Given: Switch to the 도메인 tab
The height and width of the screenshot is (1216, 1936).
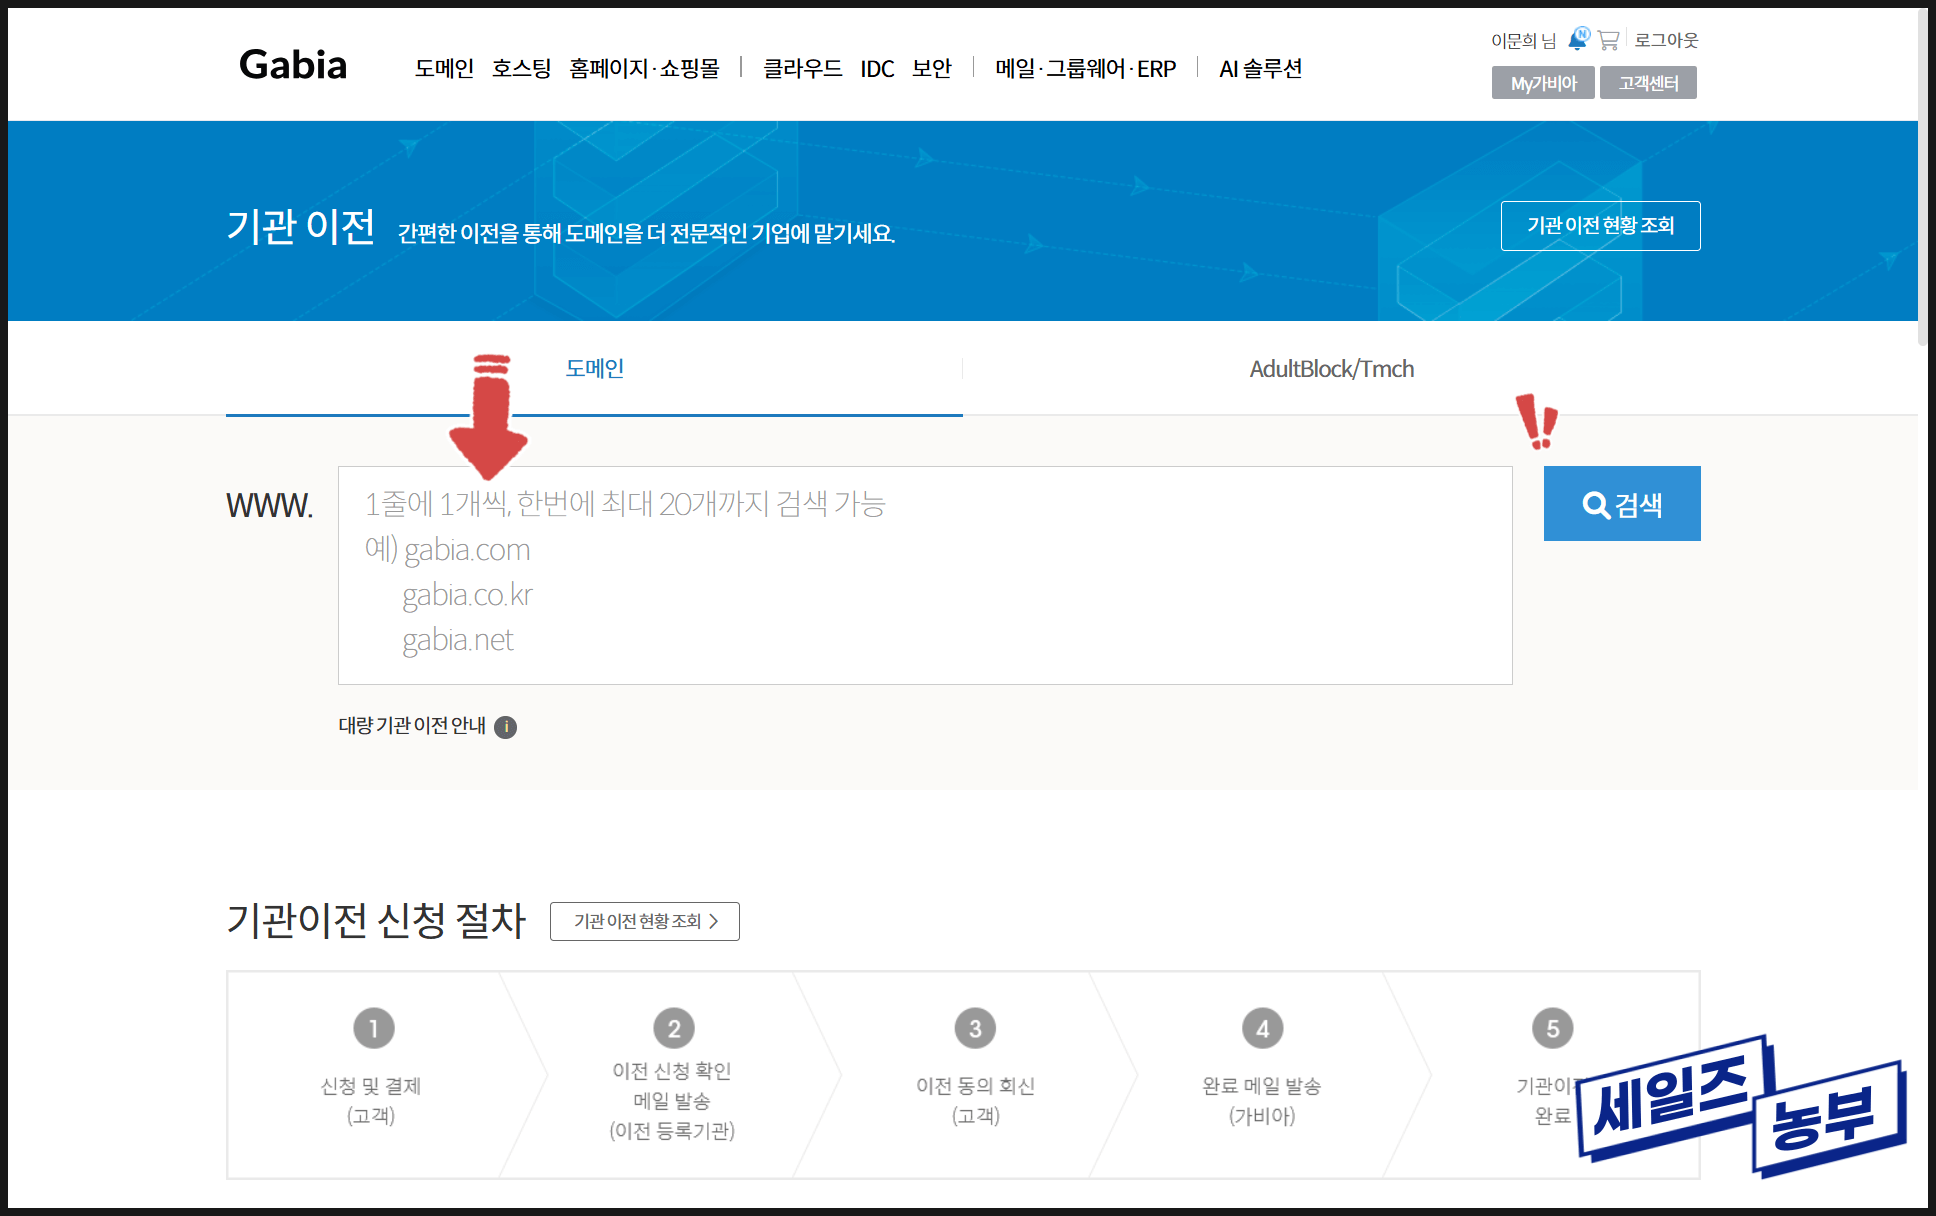Looking at the screenshot, I should click(x=594, y=369).
